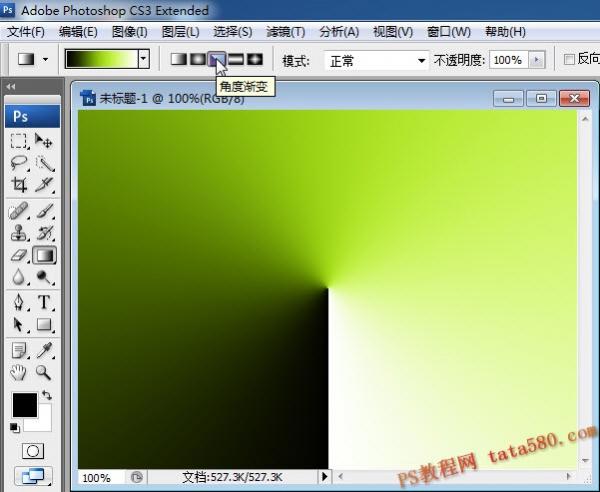Viewport: 600px width, 492px height.
Task: Open the 不透明度 opacity slider arrow
Action: (x=536, y=60)
